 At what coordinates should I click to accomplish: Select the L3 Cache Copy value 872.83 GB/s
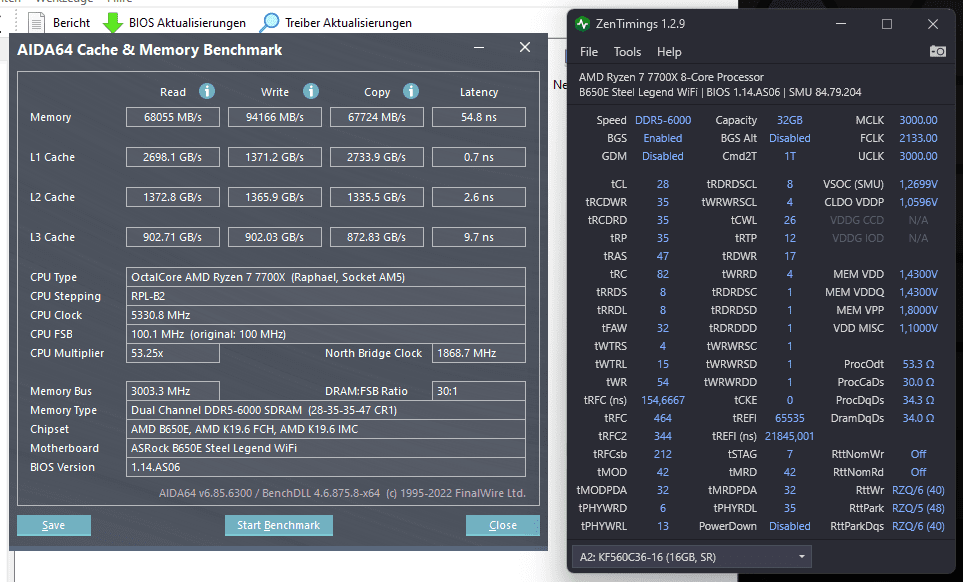point(376,237)
